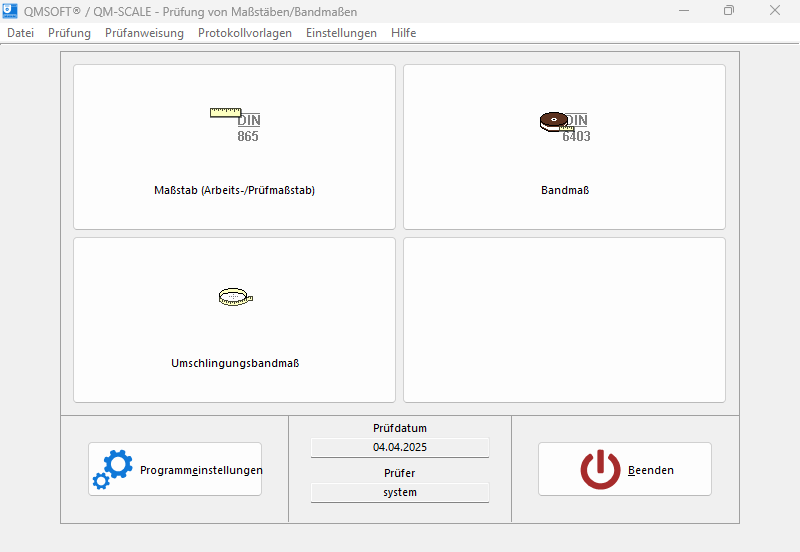Select Maßstab (Arbeits-/Prüfmaßstab) label
This screenshot has width=800, height=552.
click(235, 190)
